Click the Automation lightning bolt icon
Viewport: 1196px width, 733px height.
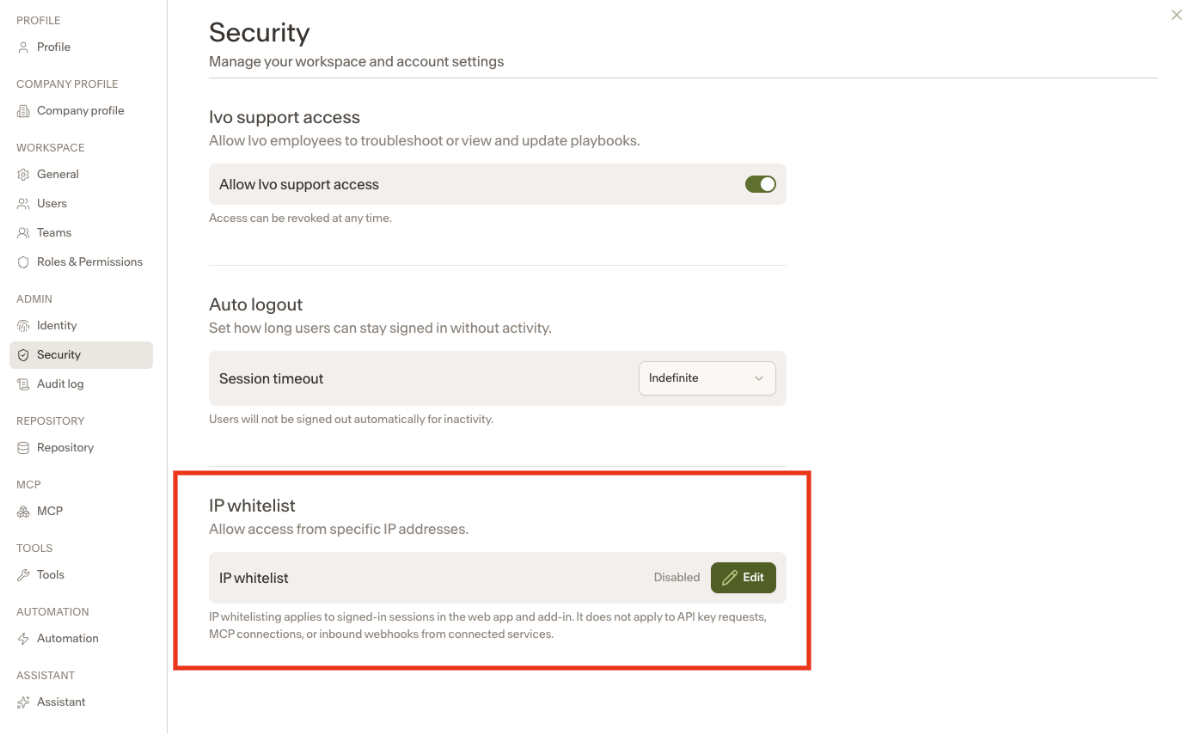point(24,638)
